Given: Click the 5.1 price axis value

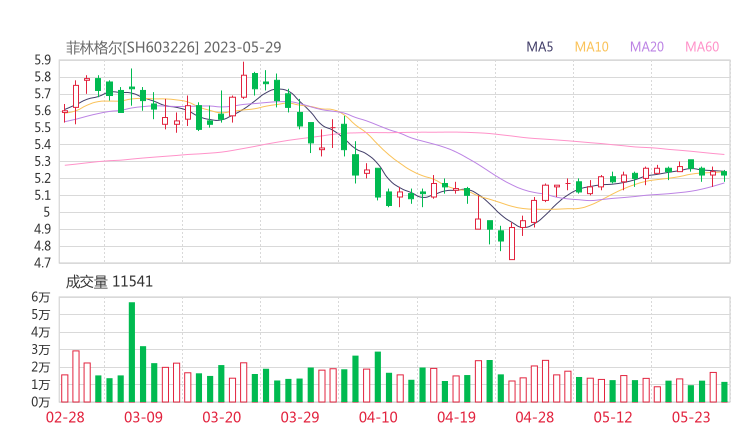Looking at the screenshot, I should click(x=42, y=195).
